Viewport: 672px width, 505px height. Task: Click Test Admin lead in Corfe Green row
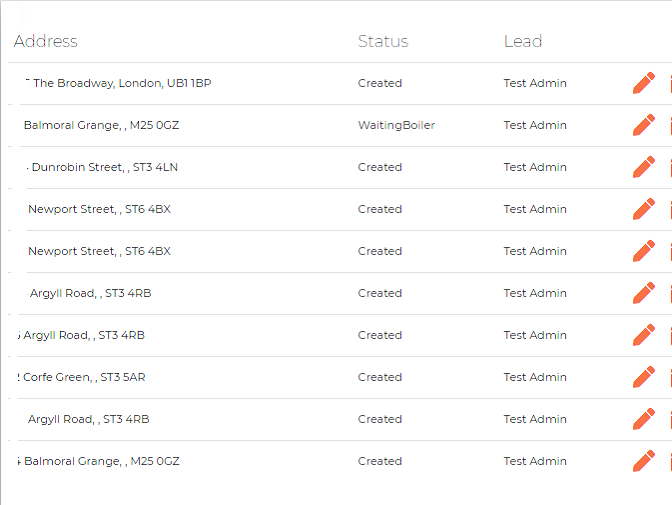click(x=535, y=377)
